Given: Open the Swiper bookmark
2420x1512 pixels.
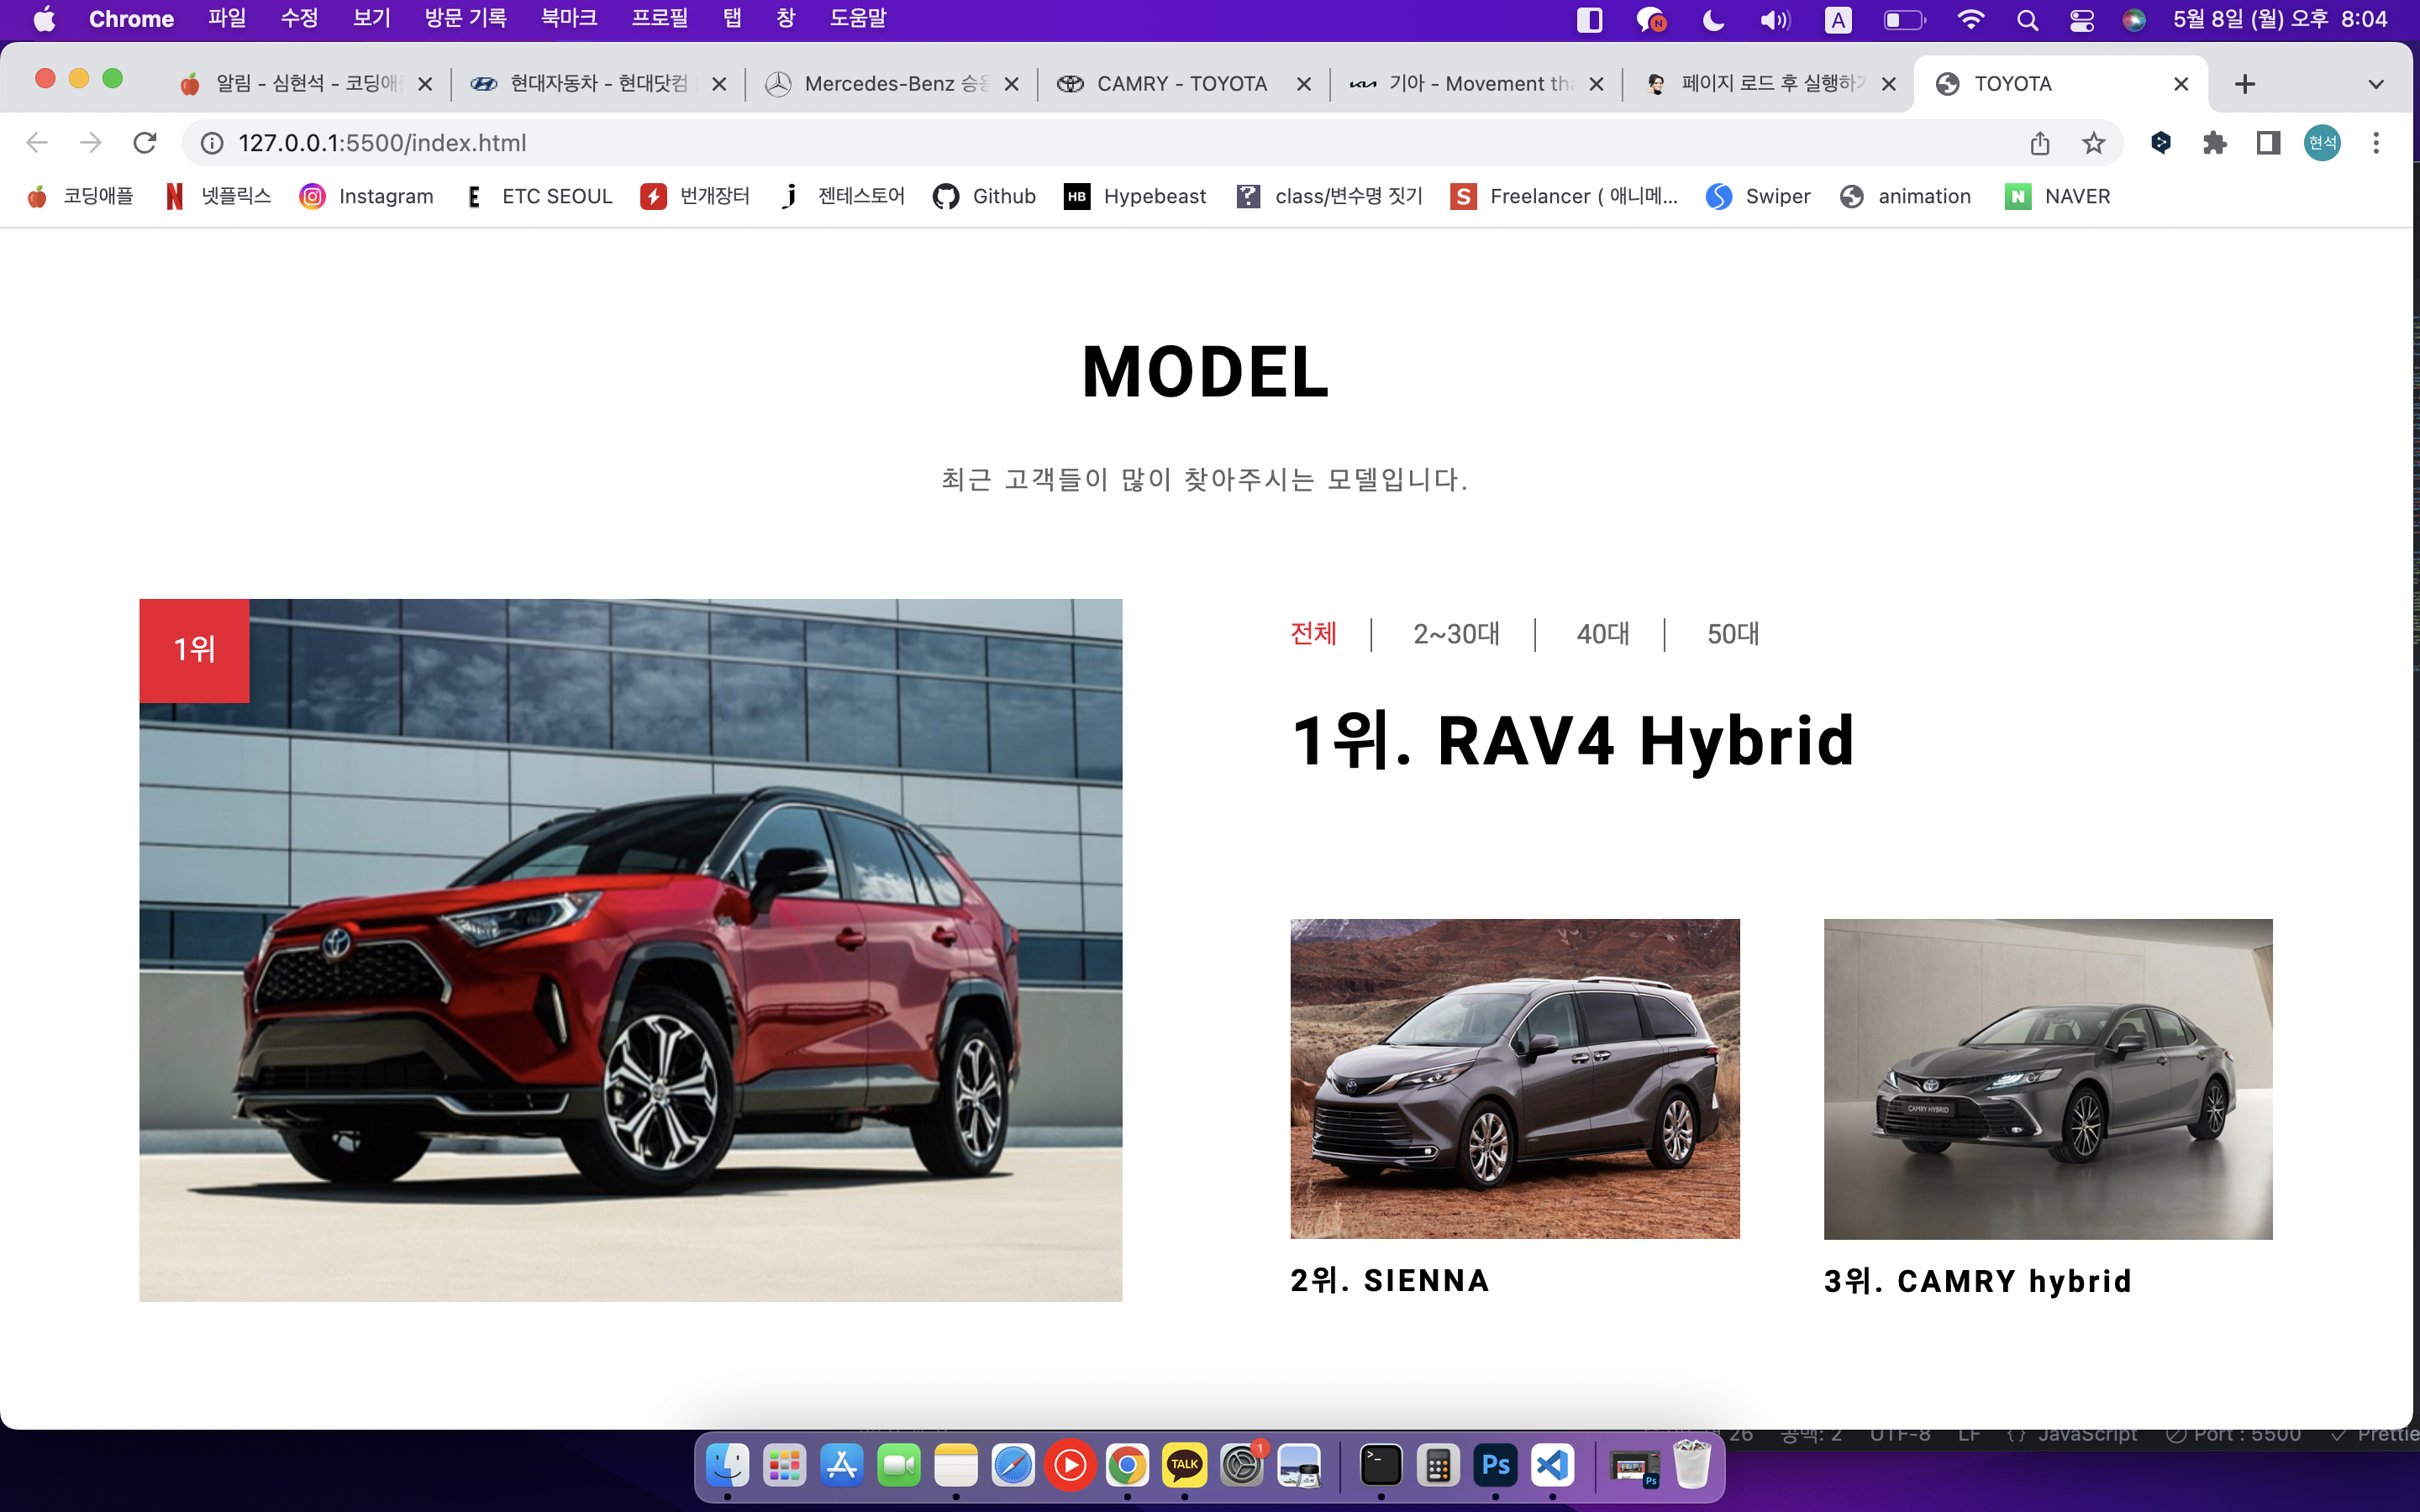Looking at the screenshot, I should 1758,196.
